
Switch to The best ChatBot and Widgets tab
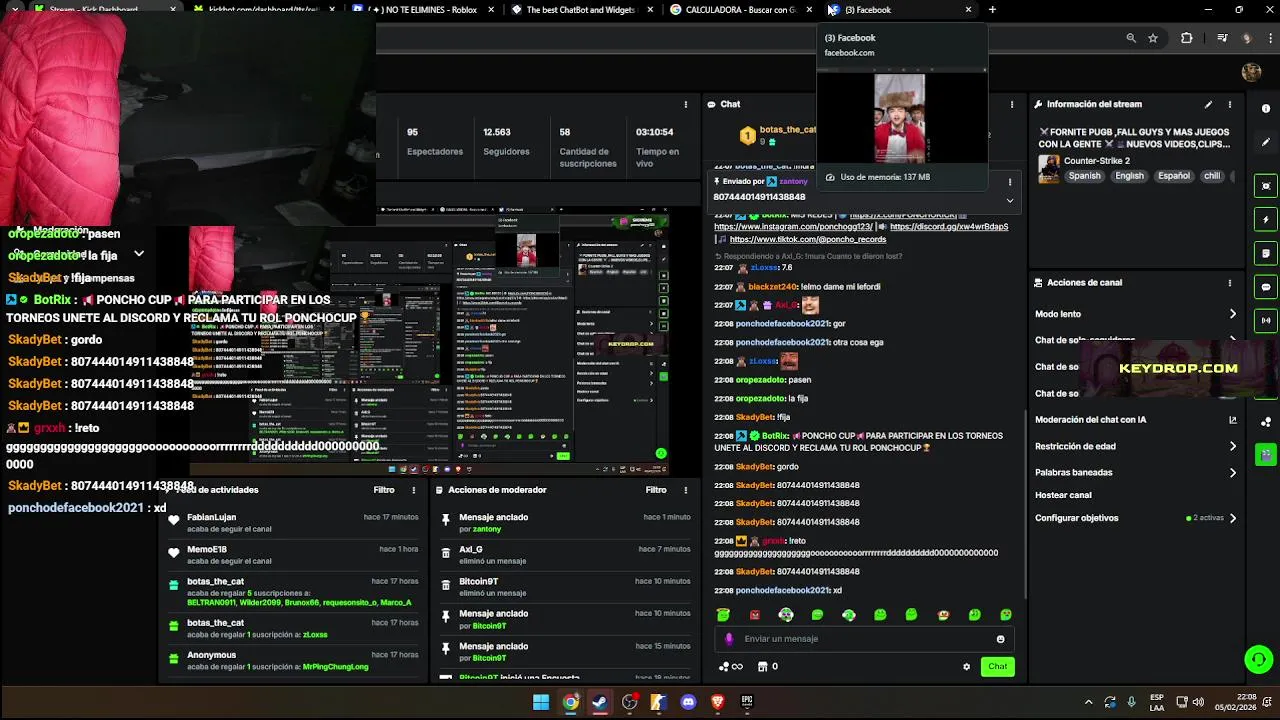[580, 10]
